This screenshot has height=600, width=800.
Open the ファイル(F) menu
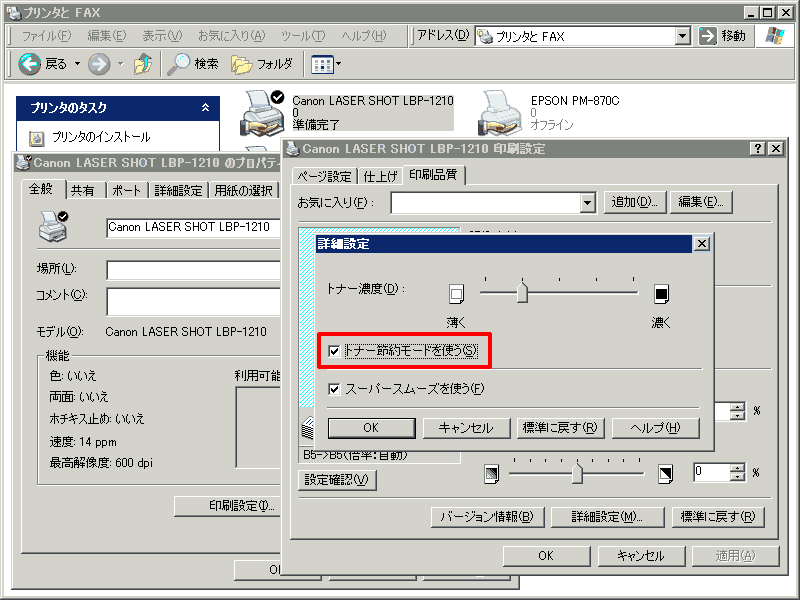(x=46, y=36)
